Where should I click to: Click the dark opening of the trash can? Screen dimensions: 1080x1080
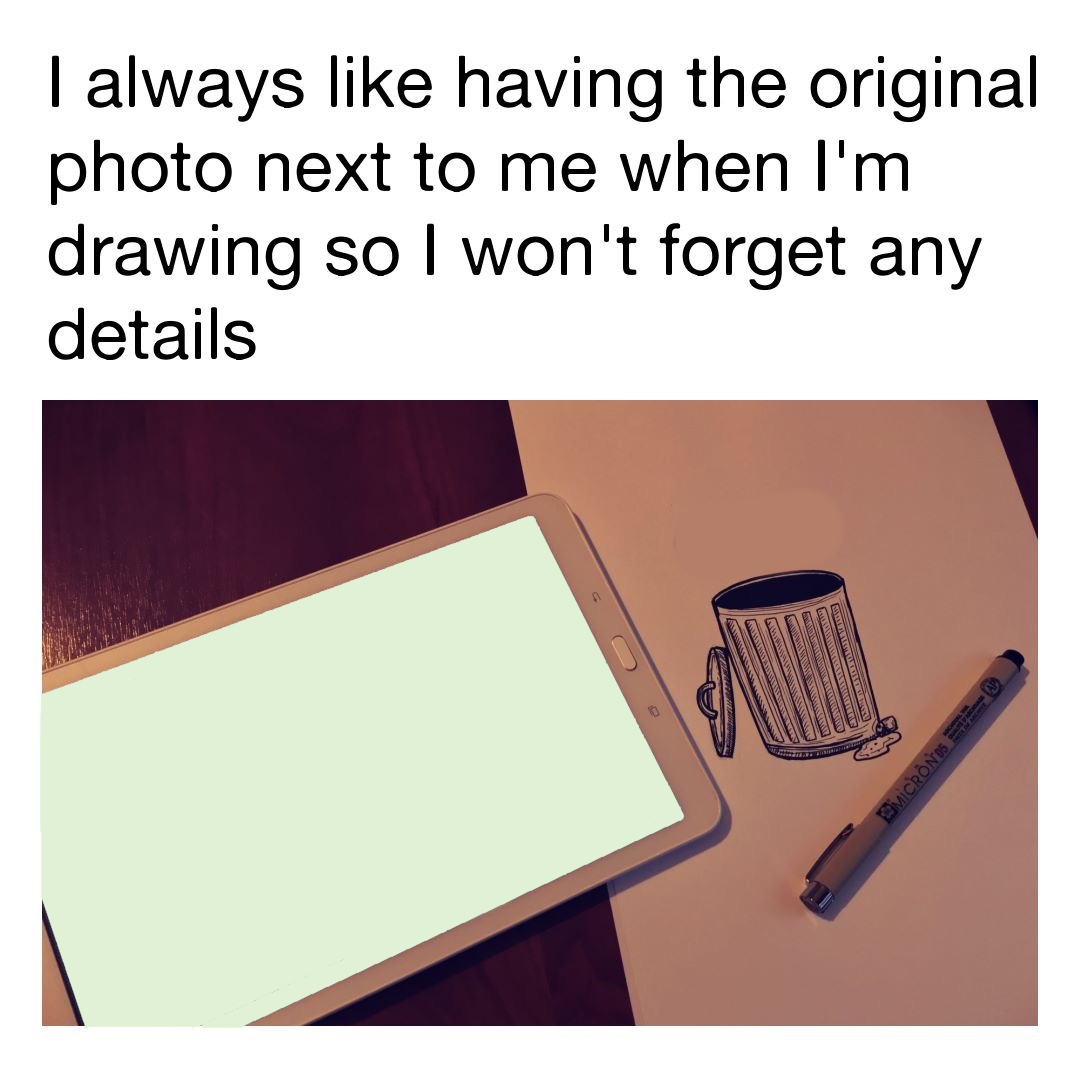pyautogui.click(x=778, y=589)
